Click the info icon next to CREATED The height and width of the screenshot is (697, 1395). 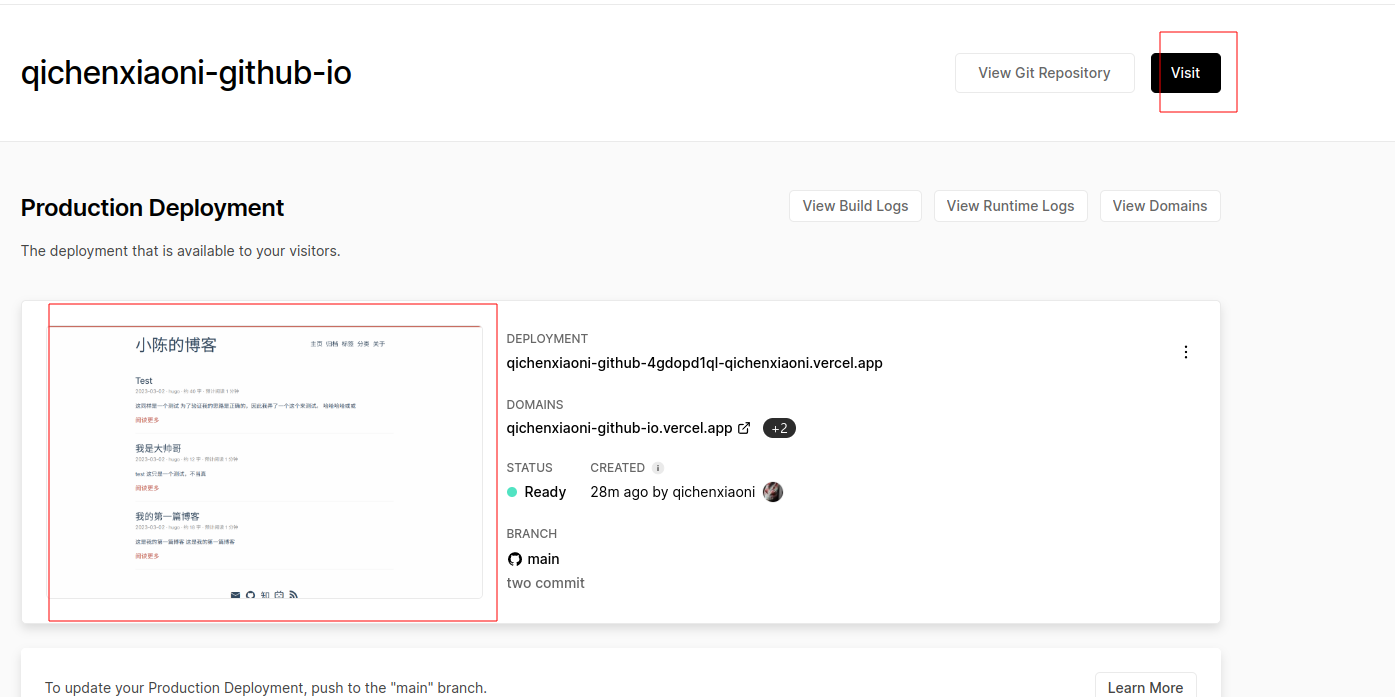coord(658,468)
